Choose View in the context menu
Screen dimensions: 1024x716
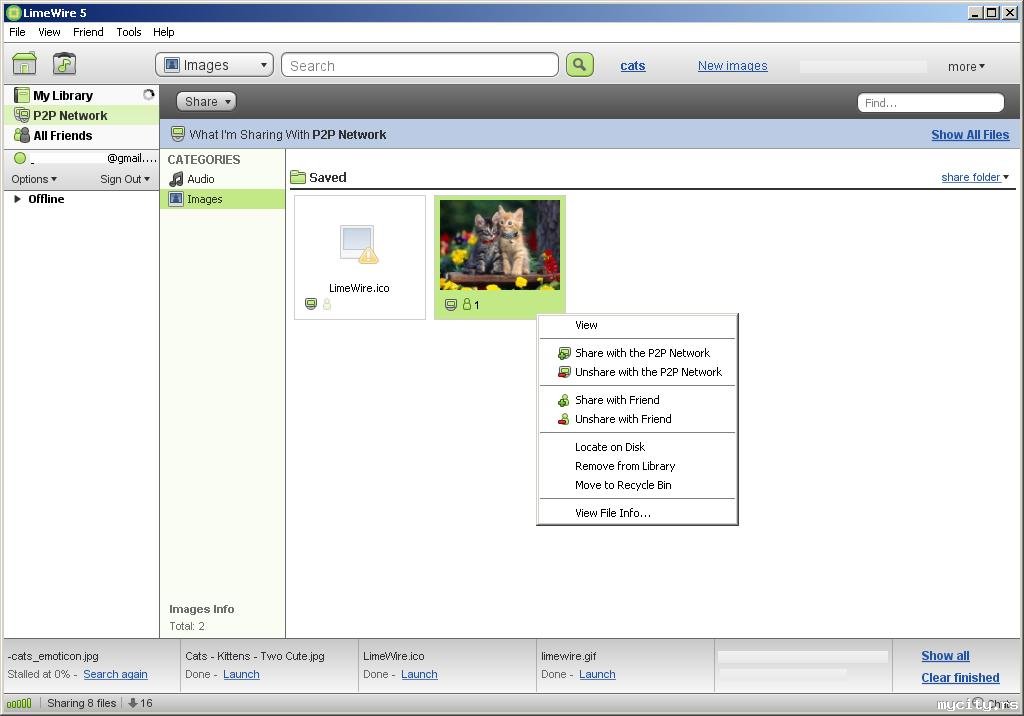[x=637, y=325]
